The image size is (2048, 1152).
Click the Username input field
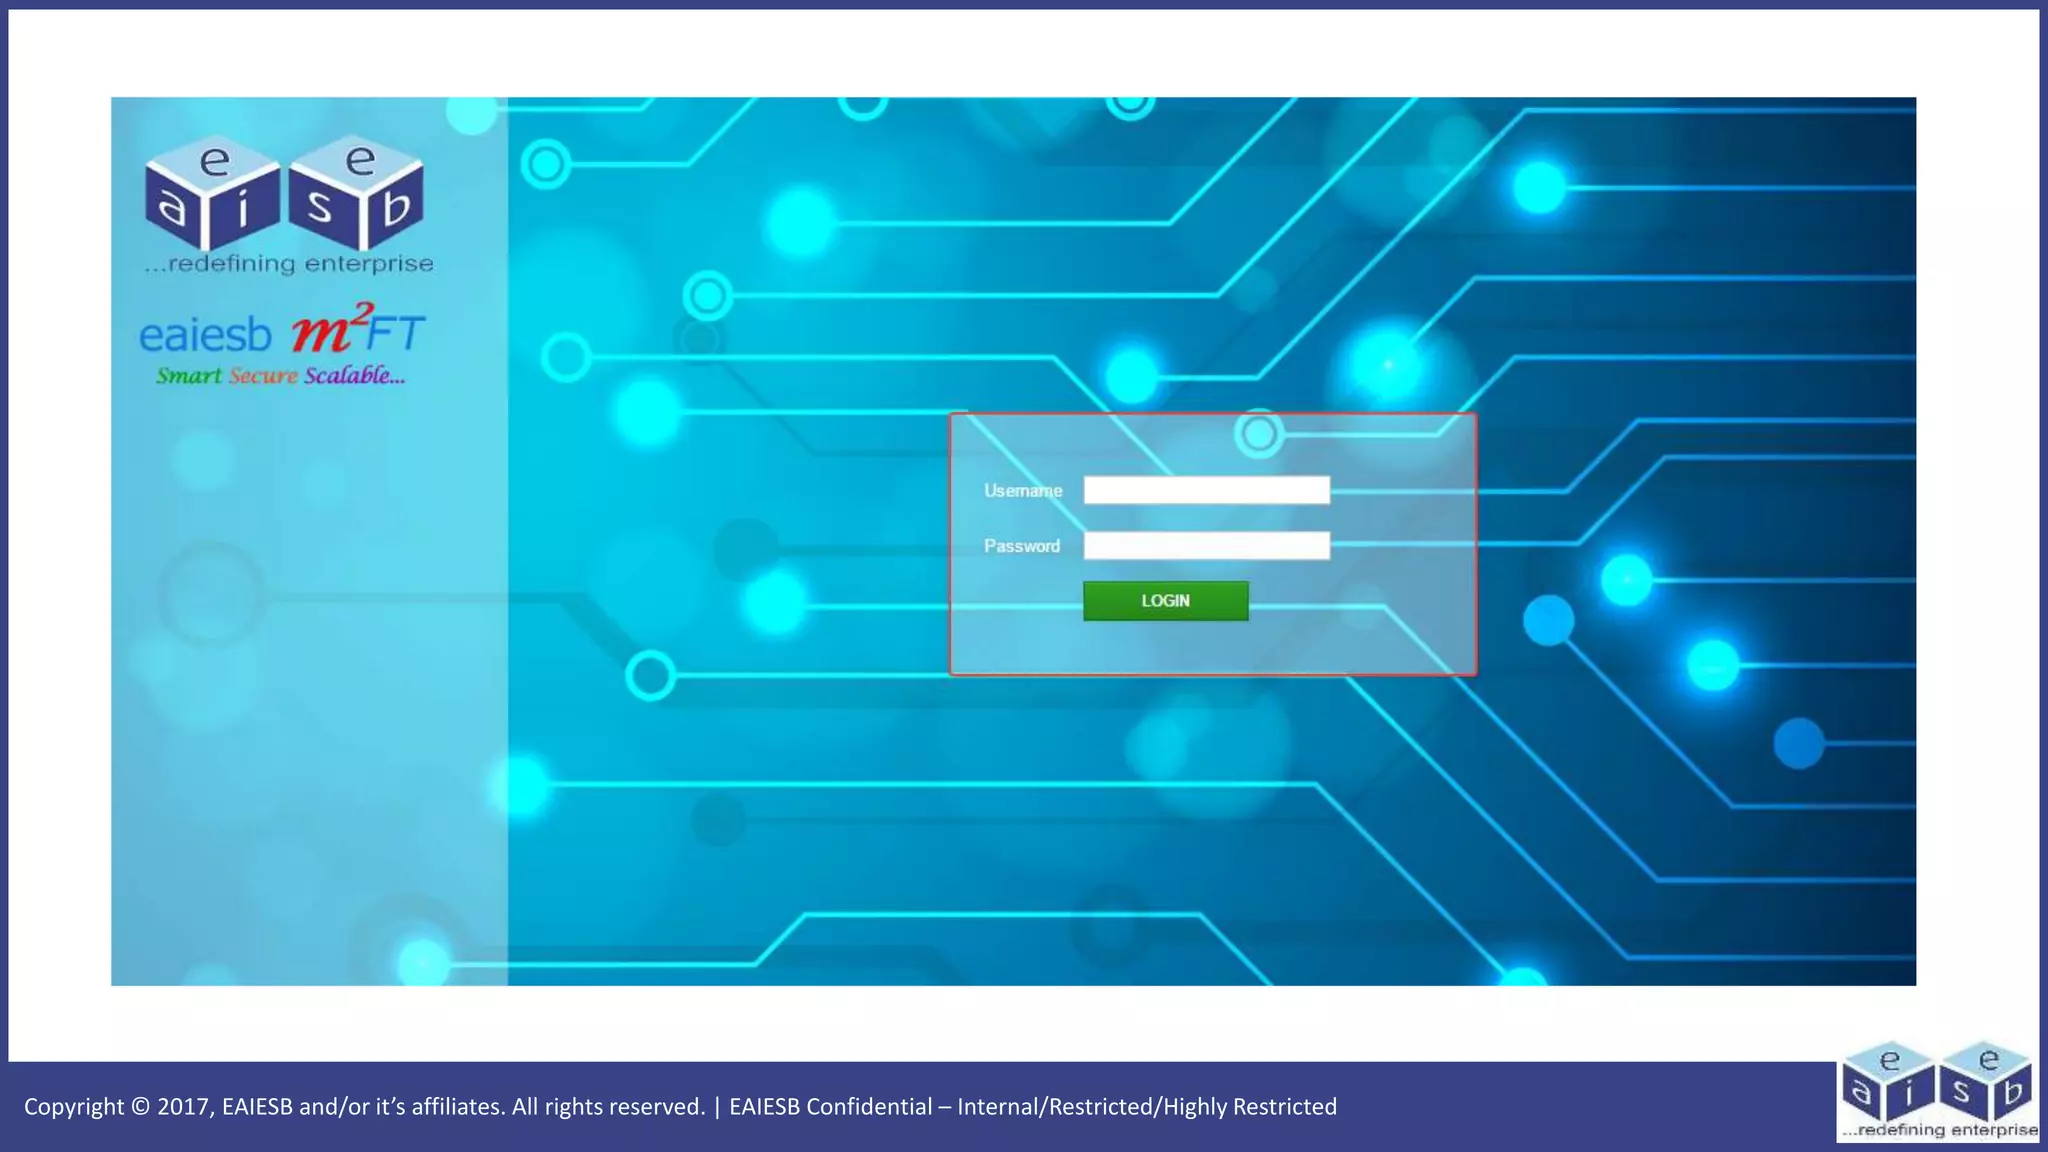[1206, 490]
